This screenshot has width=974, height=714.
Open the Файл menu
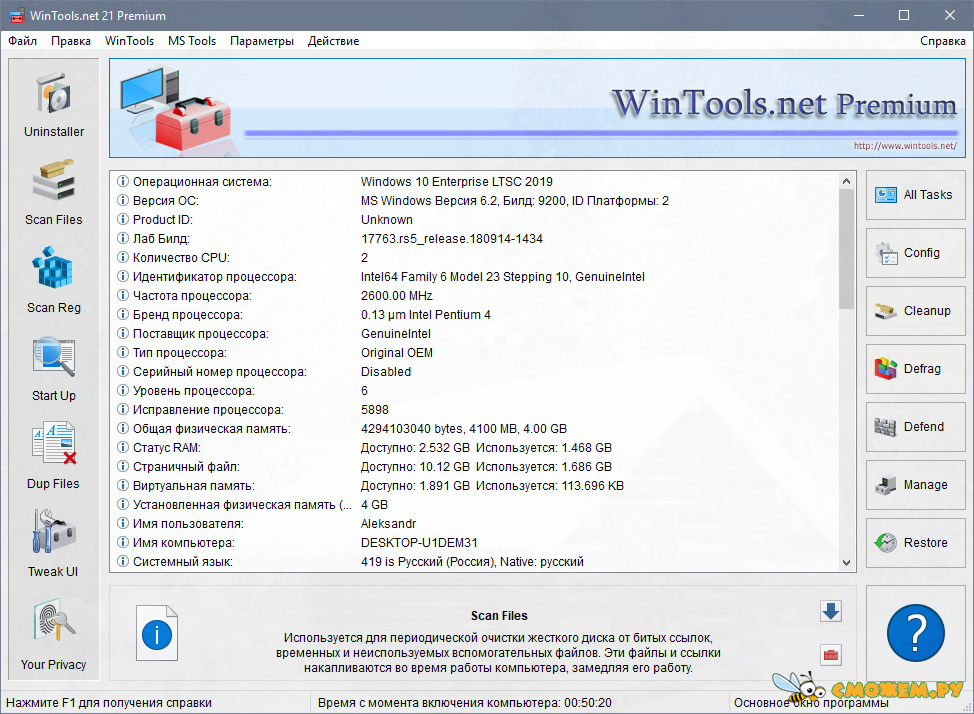pos(22,41)
